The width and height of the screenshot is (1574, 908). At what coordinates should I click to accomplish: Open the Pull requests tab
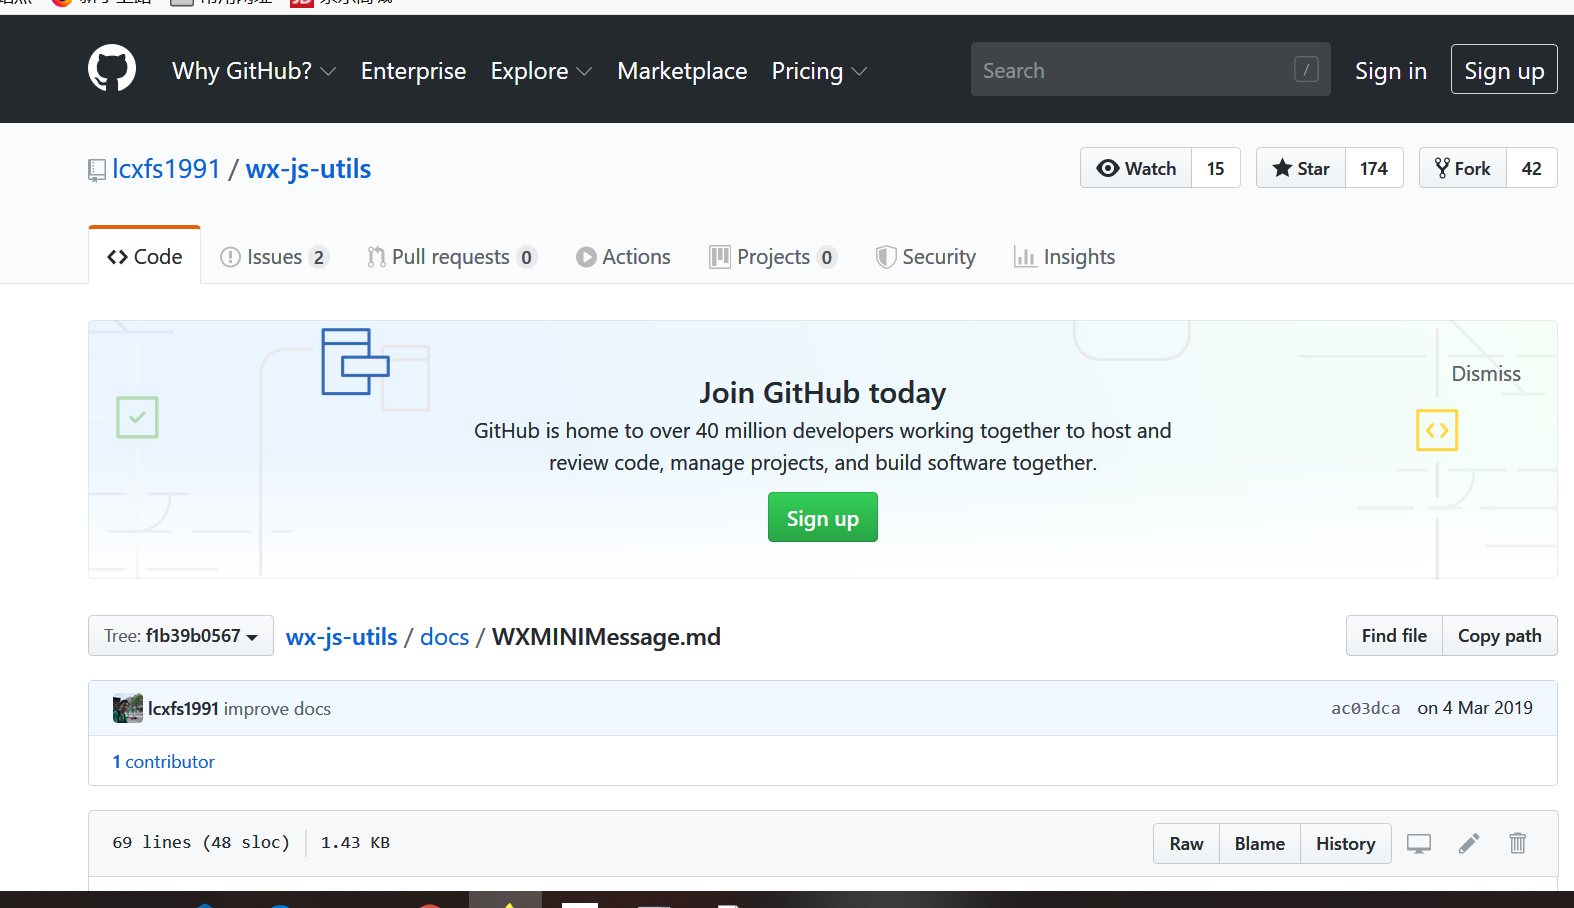click(x=452, y=257)
